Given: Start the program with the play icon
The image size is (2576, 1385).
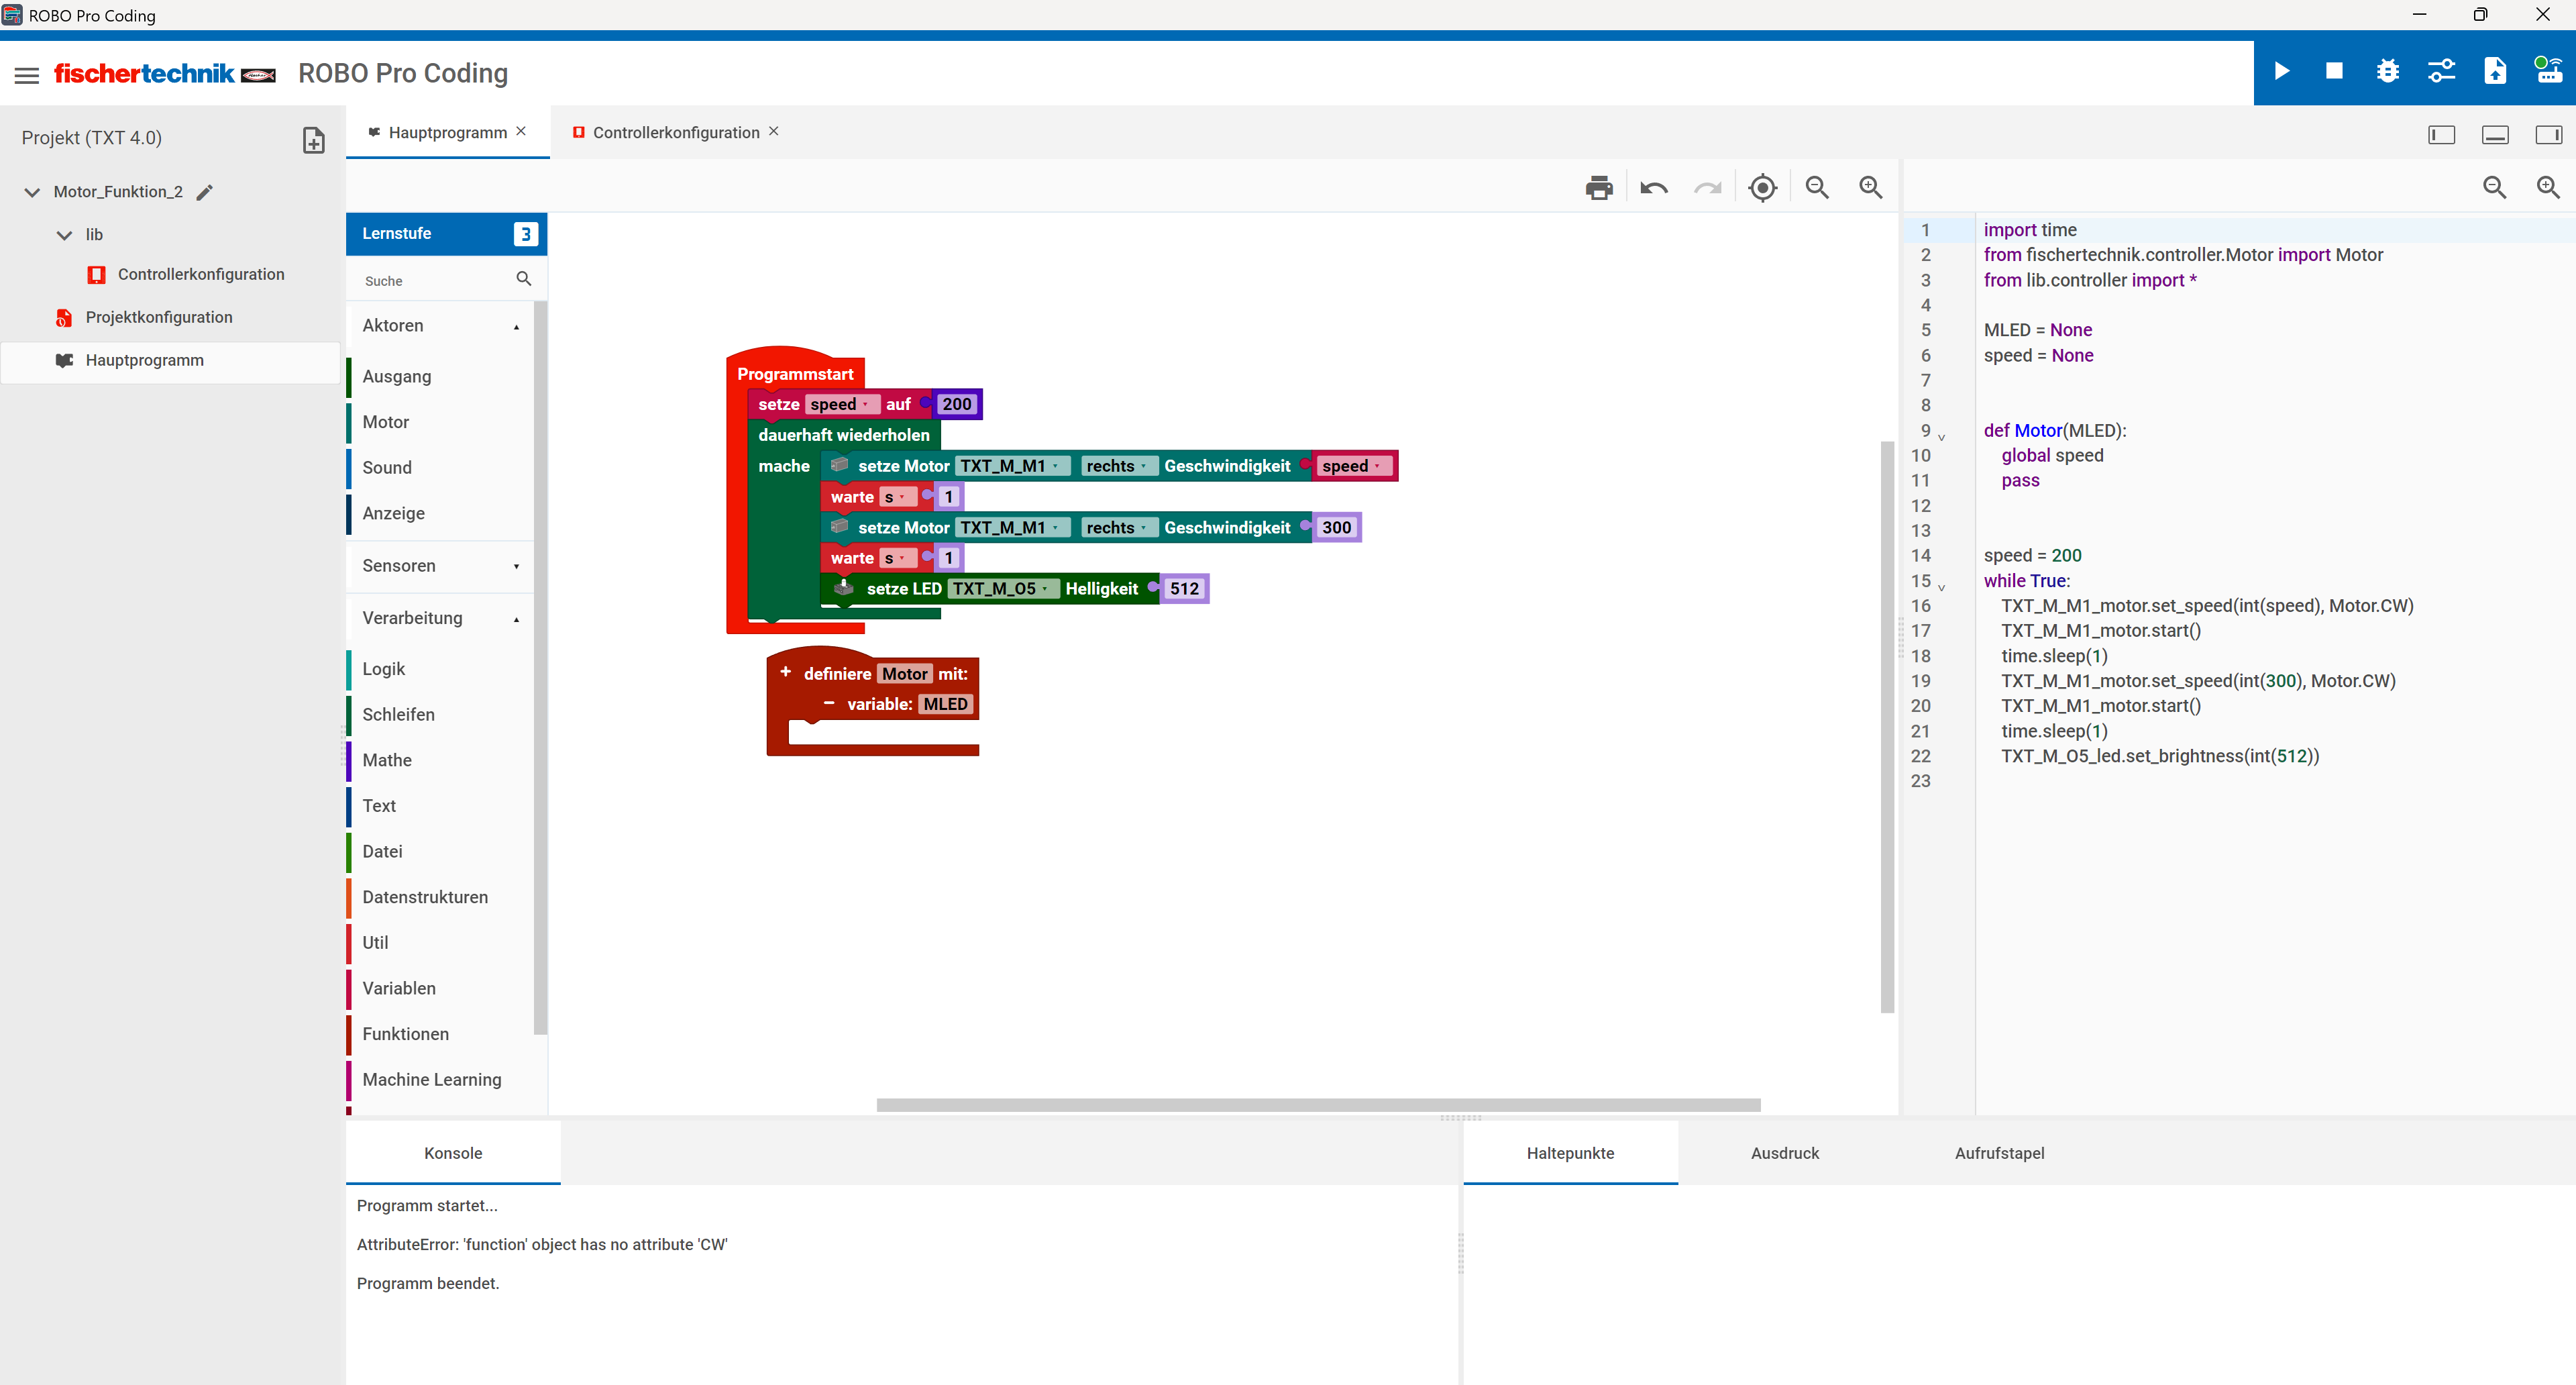Looking at the screenshot, I should [2281, 72].
